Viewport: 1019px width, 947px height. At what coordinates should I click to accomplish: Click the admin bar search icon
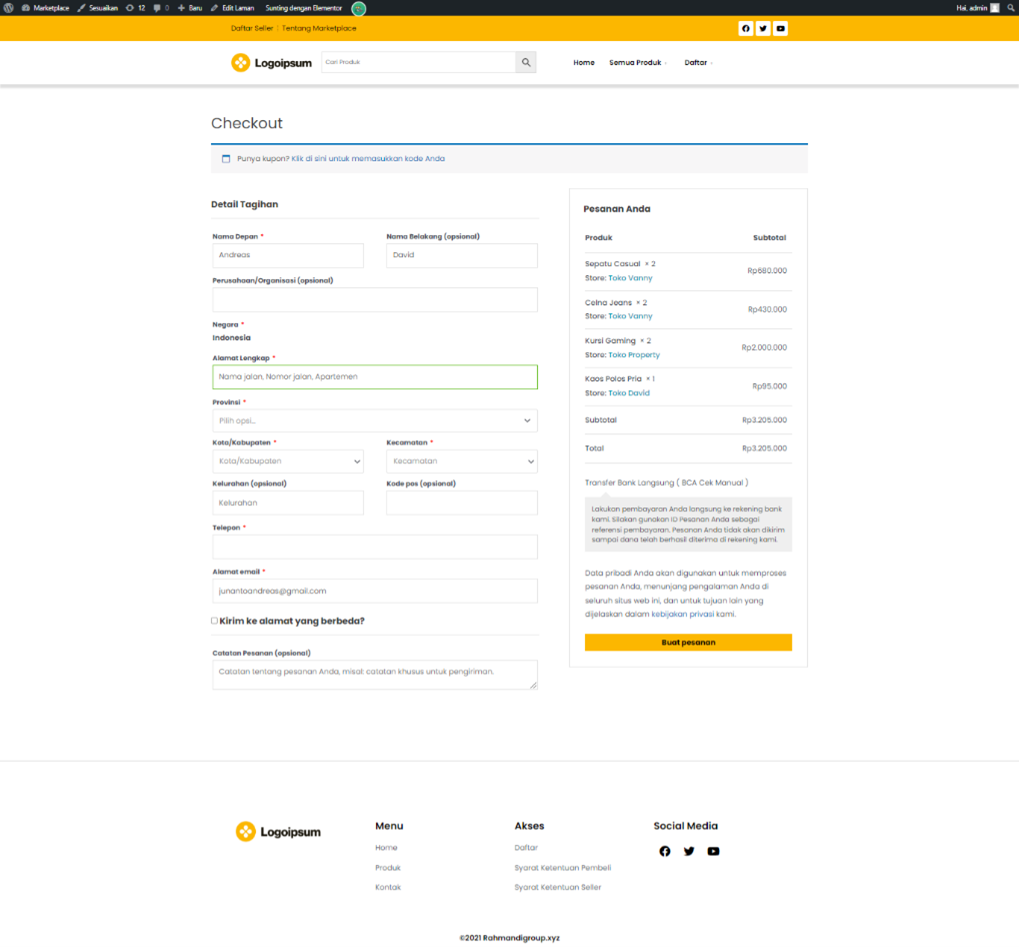tap(1010, 7)
